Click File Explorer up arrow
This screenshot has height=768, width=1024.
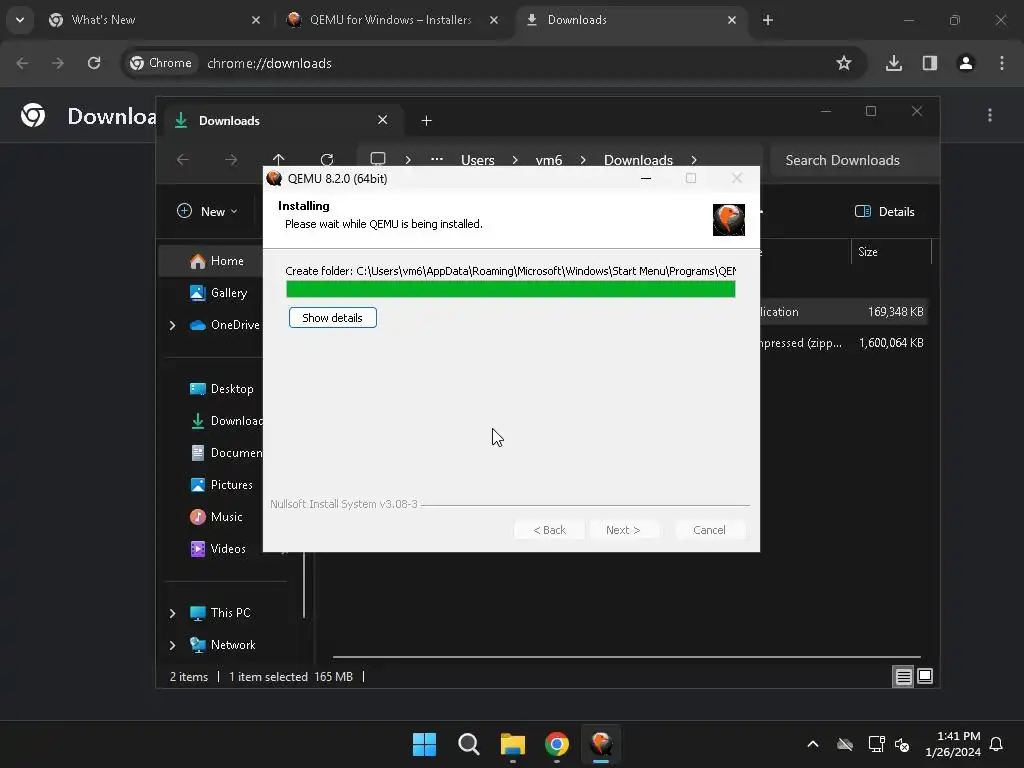coord(279,159)
